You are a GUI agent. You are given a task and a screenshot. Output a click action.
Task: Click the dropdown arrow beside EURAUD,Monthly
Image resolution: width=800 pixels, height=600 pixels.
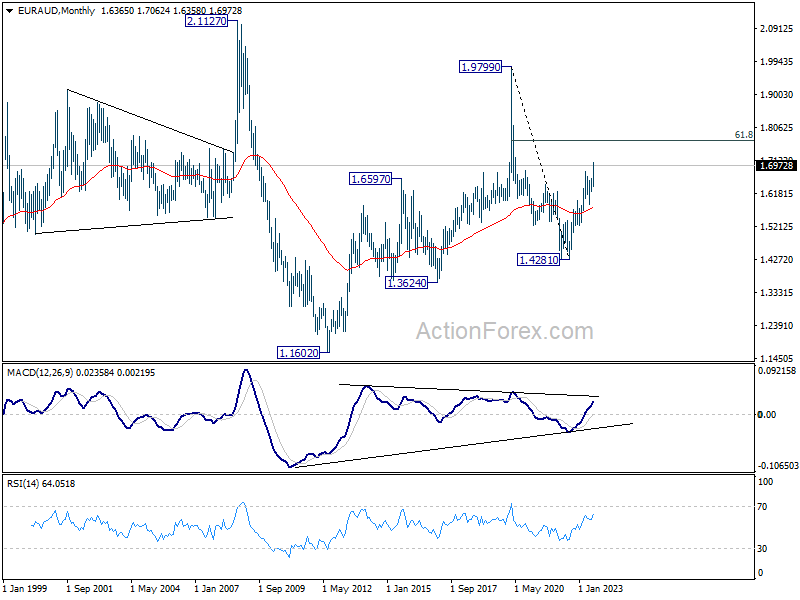[x=10, y=11]
